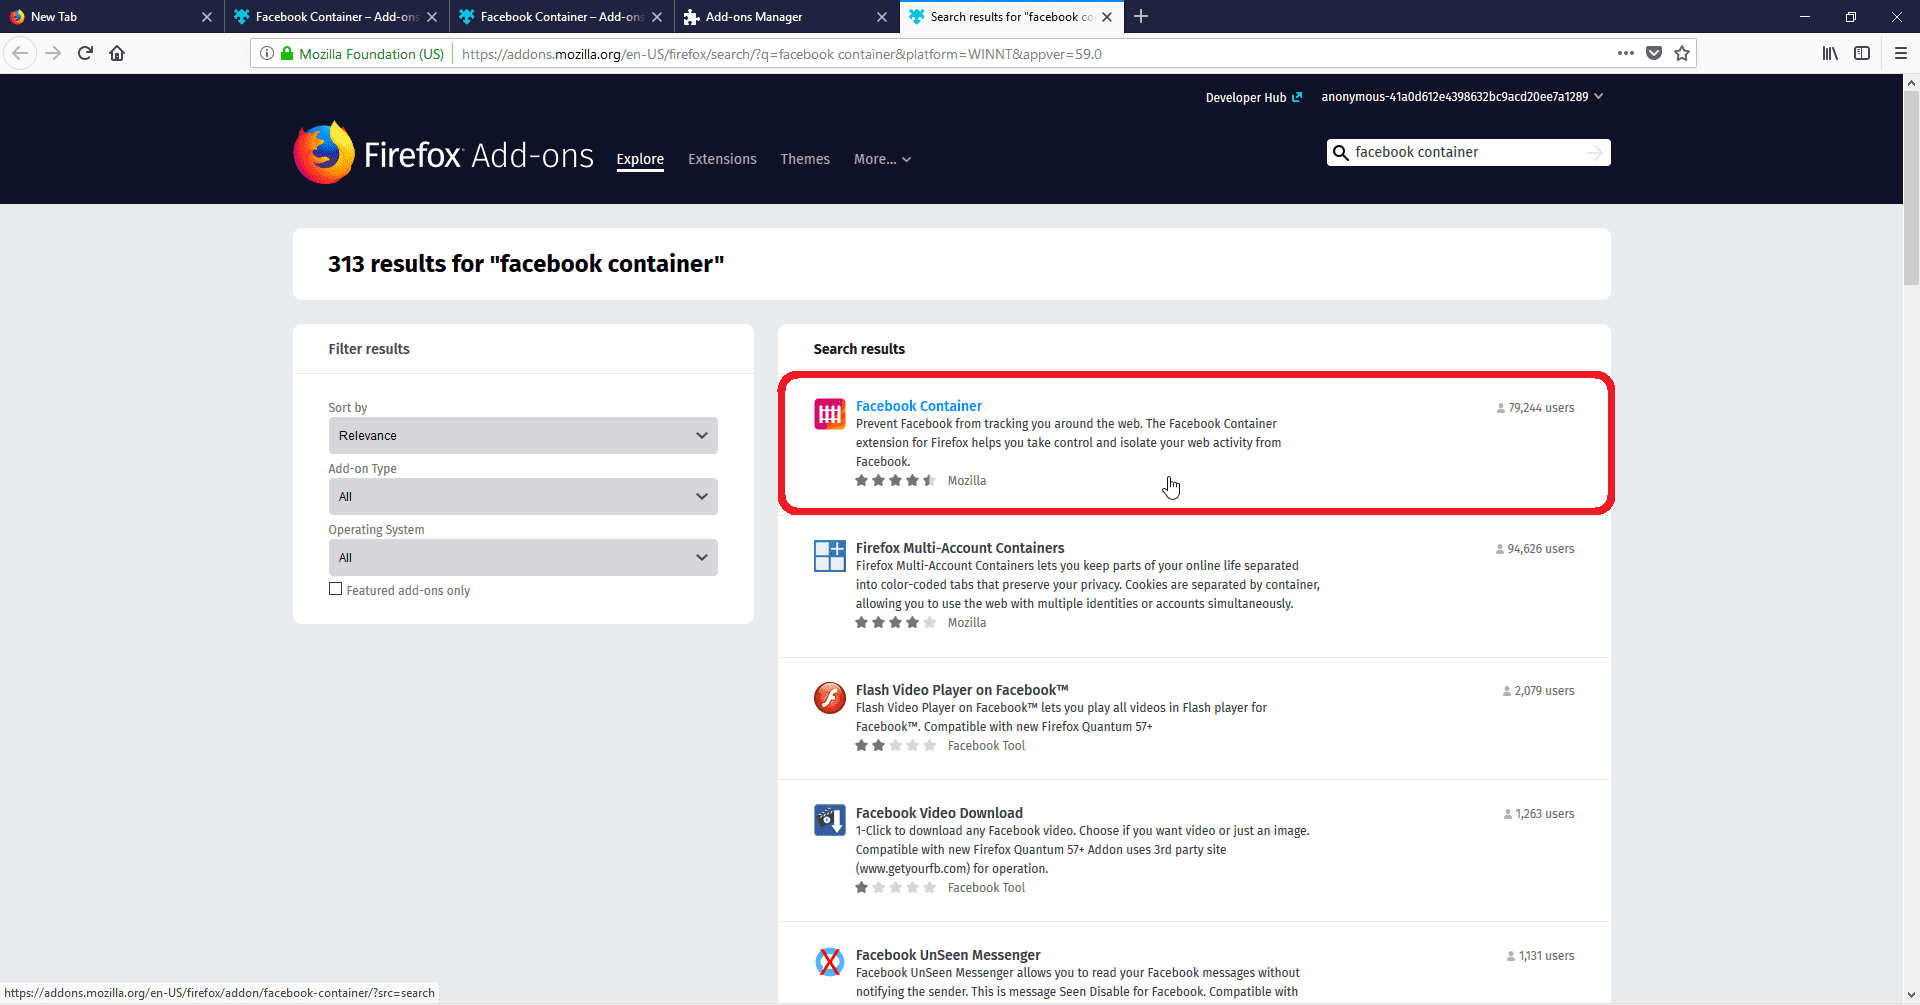The height and width of the screenshot is (1005, 1920).
Task: Open the Library icon in toolbar
Action: 1830,53
